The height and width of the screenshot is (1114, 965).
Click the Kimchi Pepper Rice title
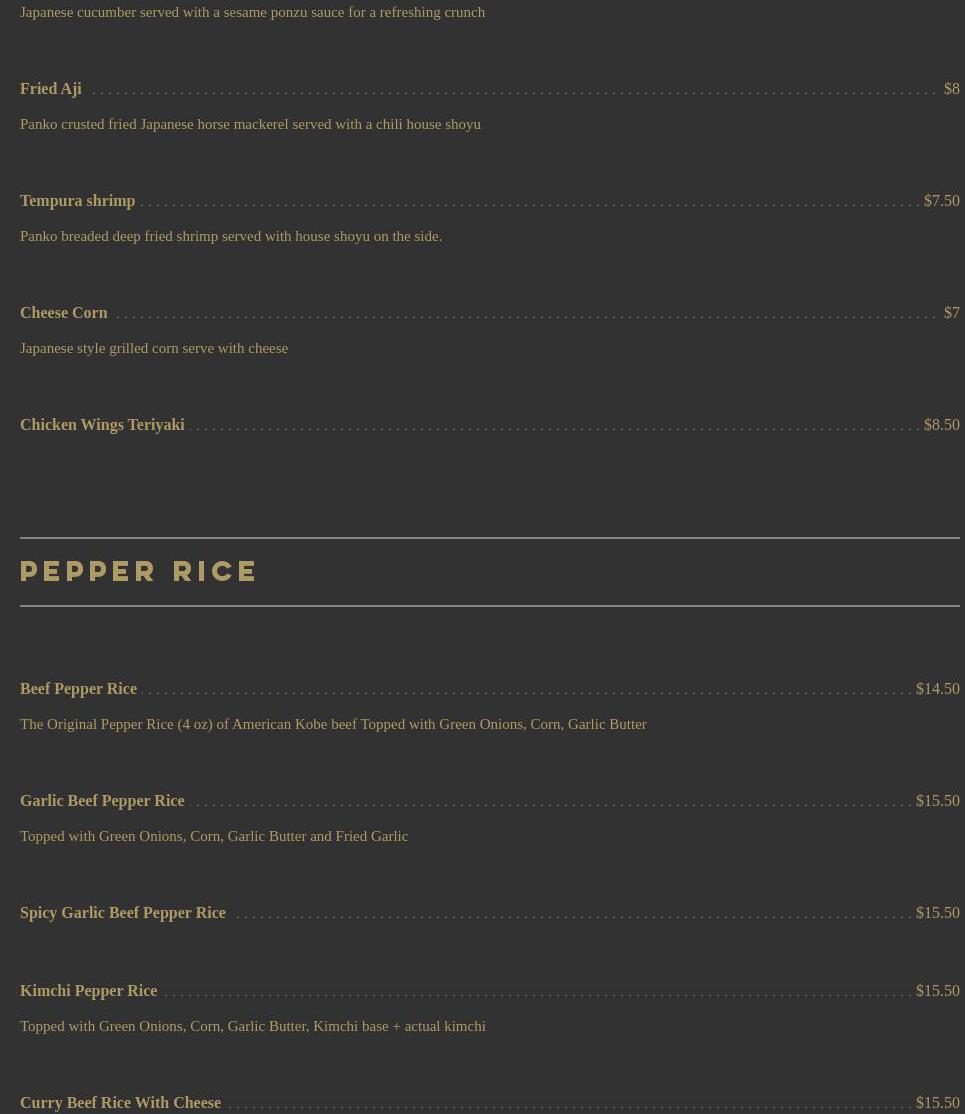click(88, 991)
